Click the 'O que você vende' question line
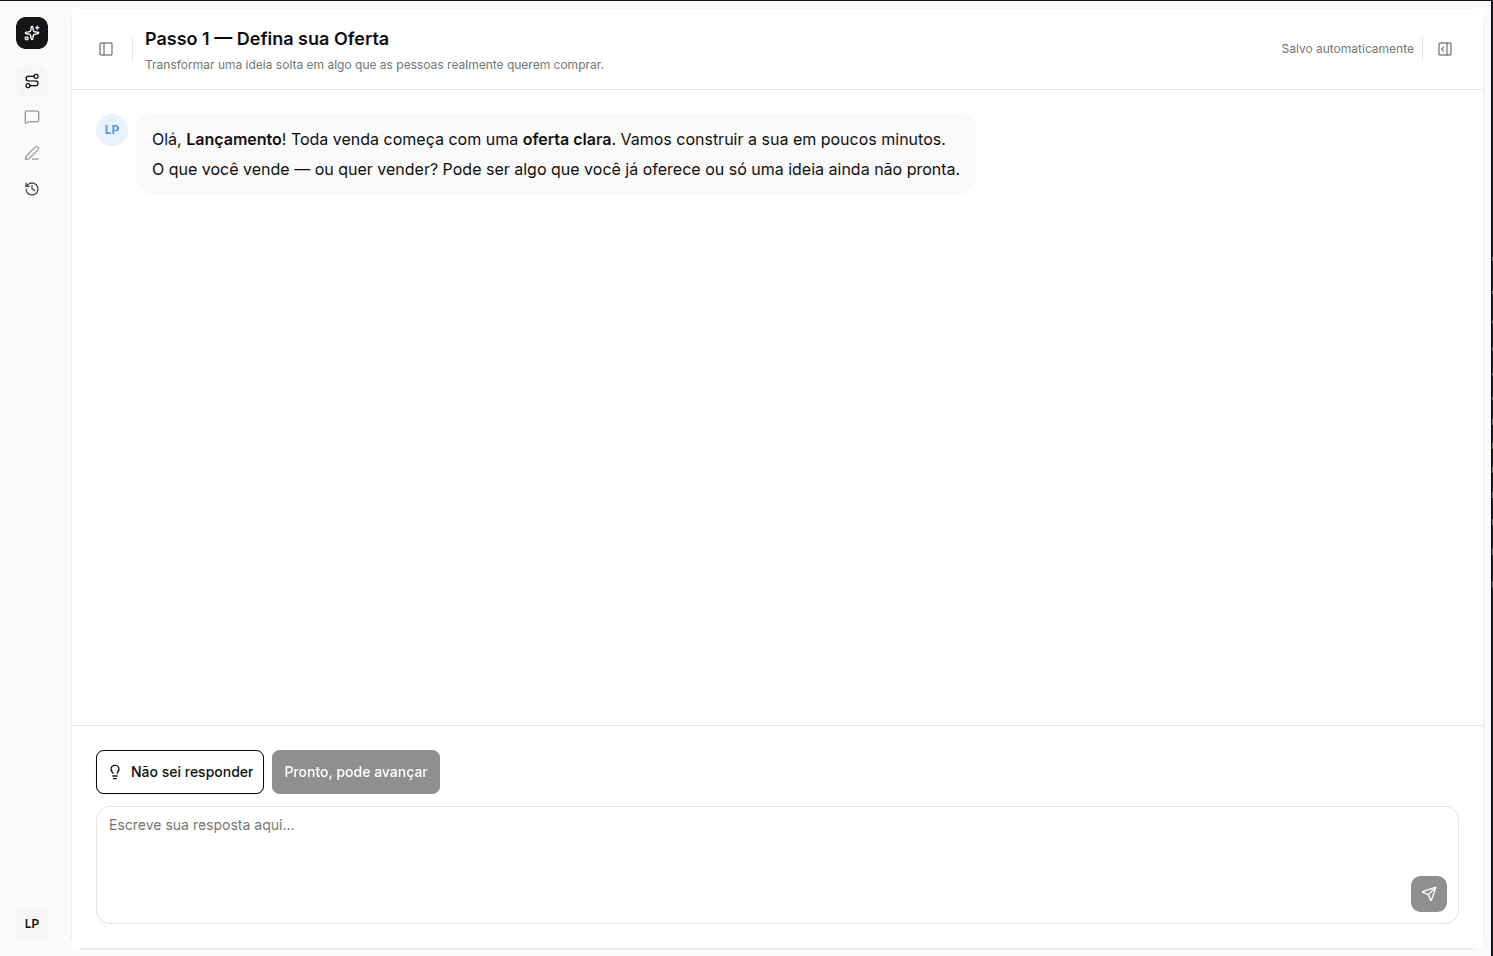 click(556, 170)
